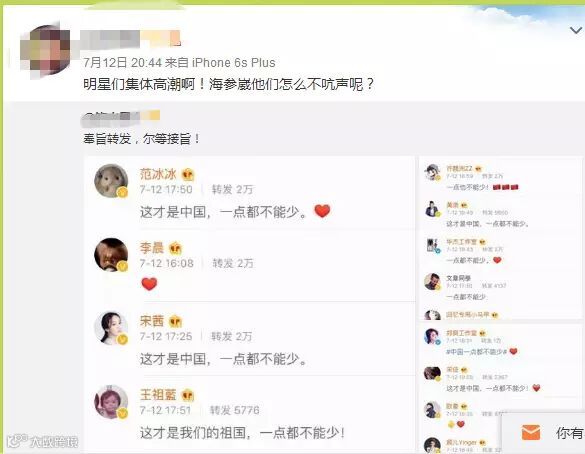Expand the post options chevron at top right
The height and width of the screenshot is (454, 585).
[576, 30]
